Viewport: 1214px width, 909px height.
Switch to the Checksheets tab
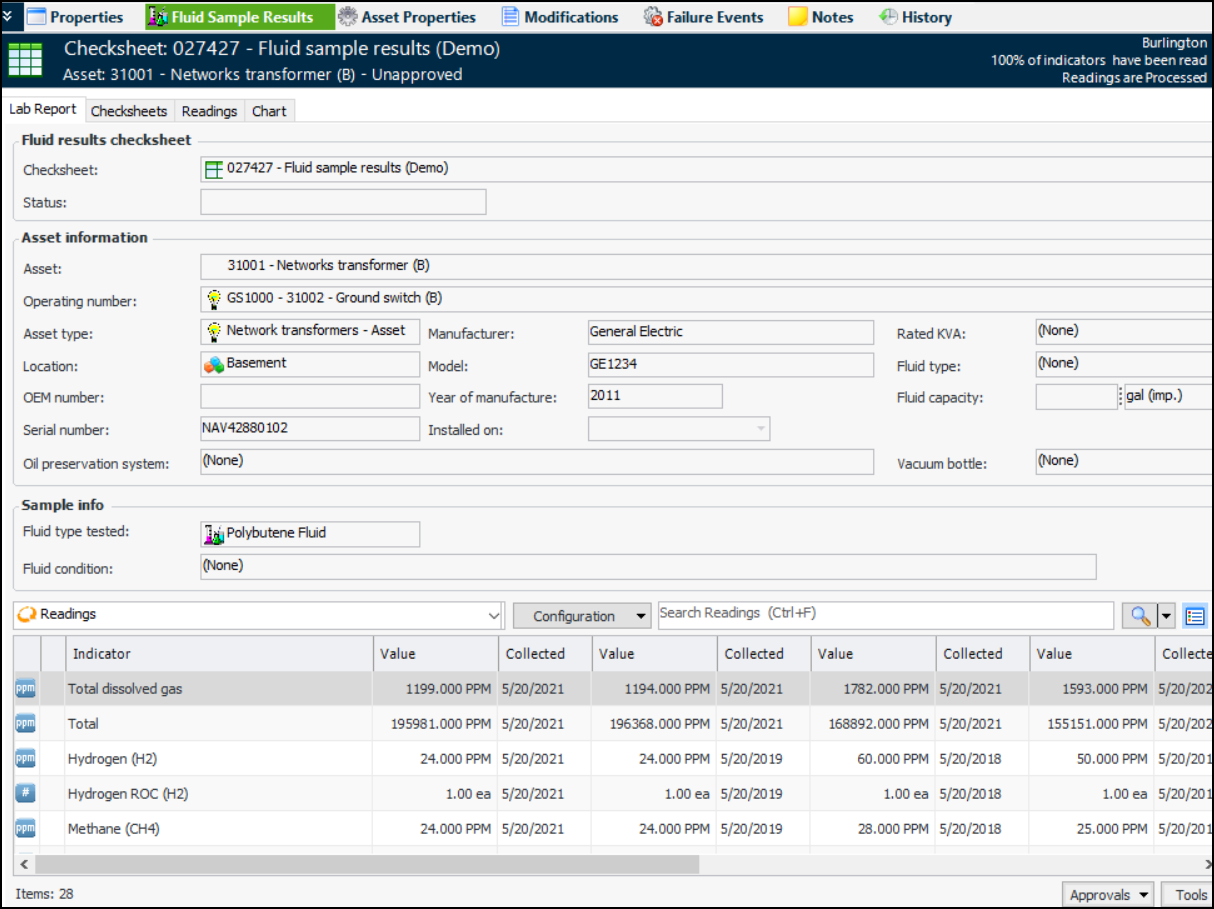129,111
